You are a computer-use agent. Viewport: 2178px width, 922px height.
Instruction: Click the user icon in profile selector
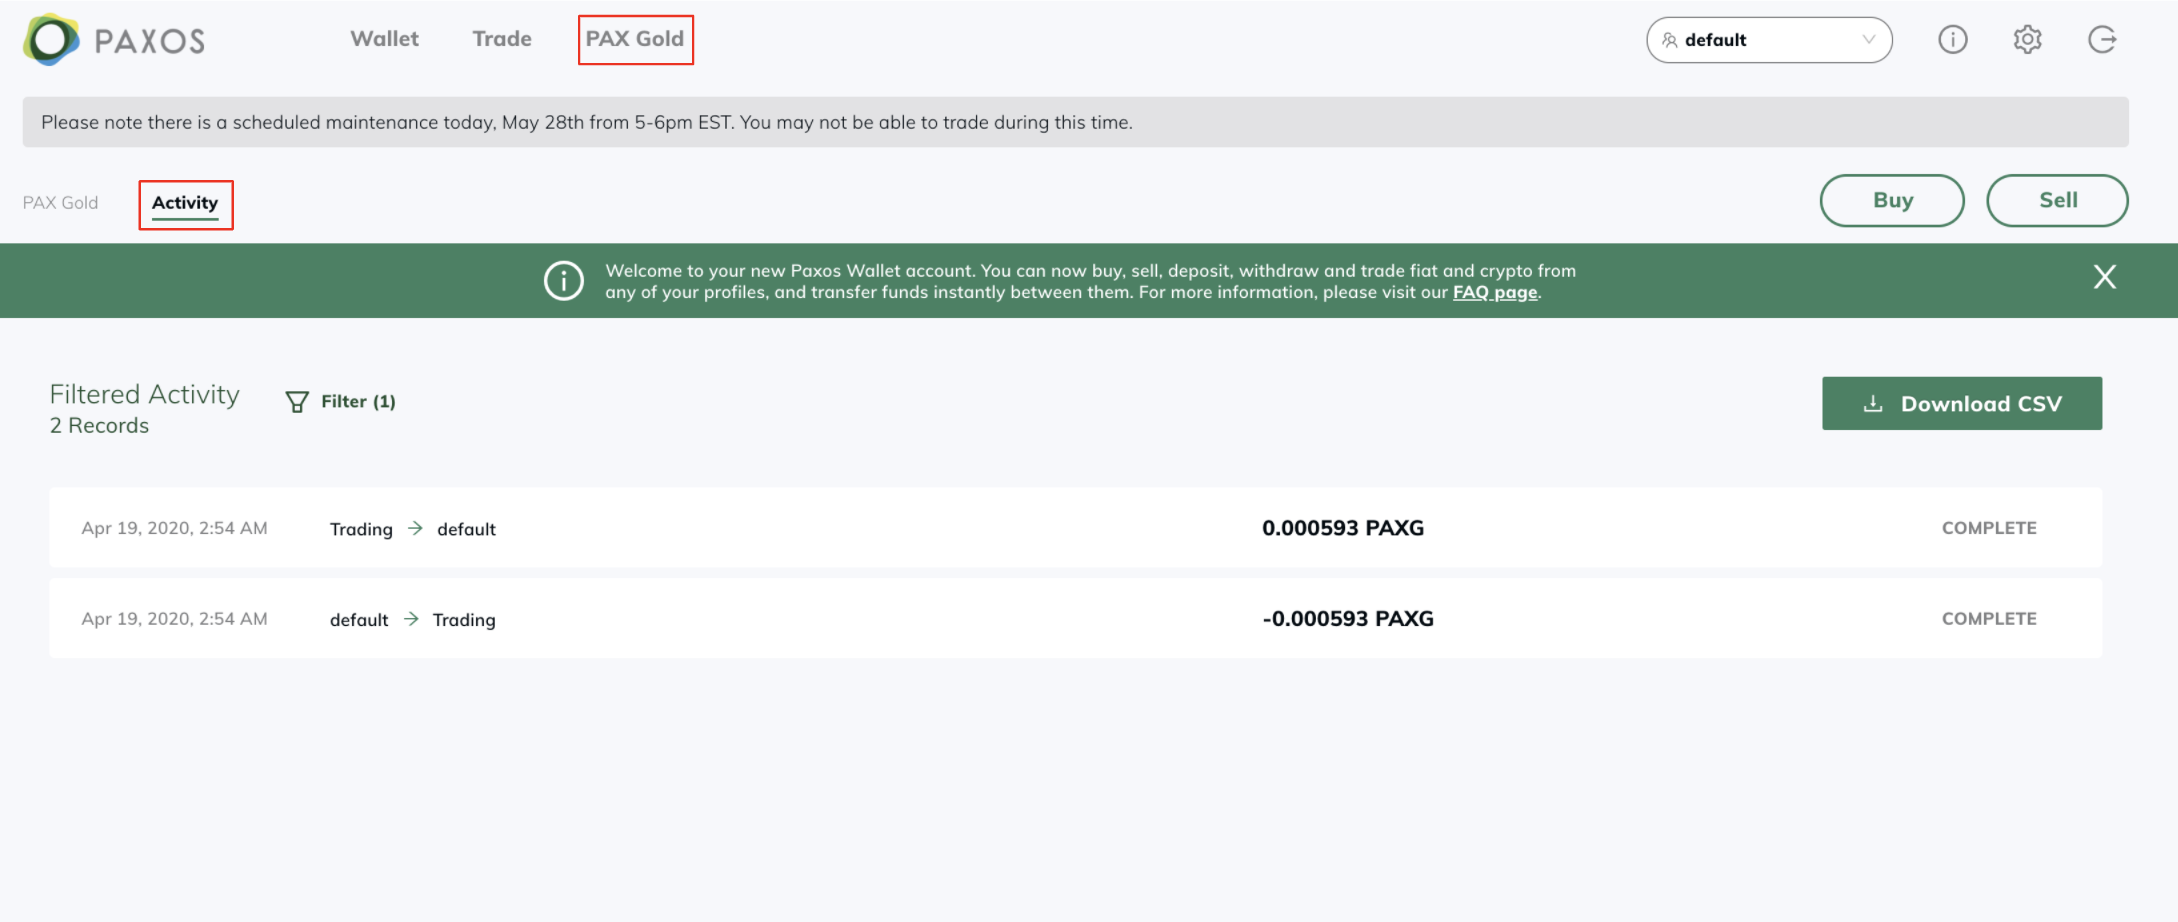[1669, 40]
